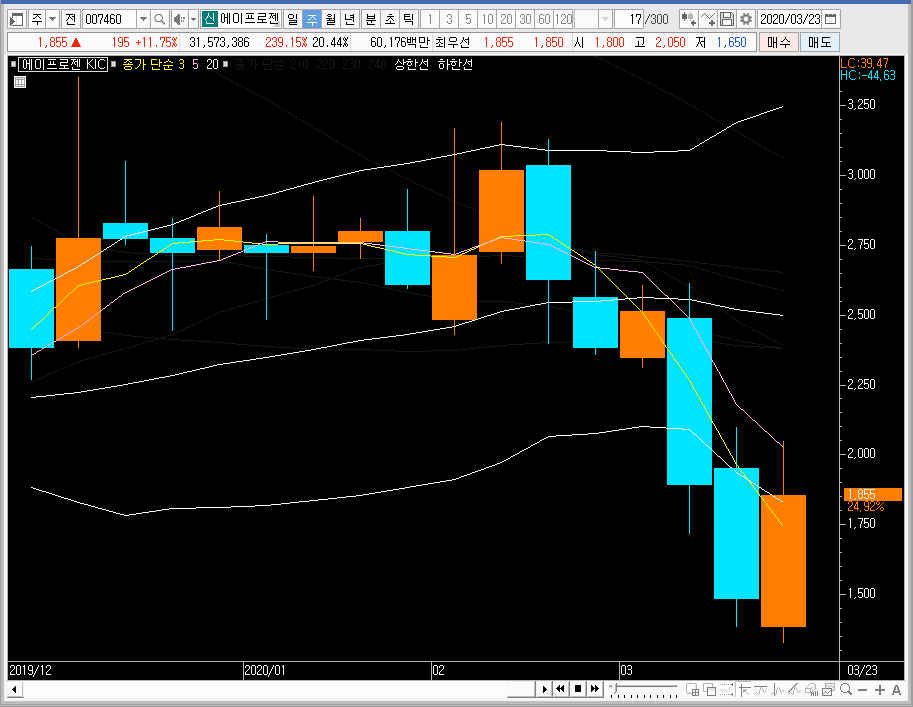
Task: Click the chart image capture icon
Action: pyautogui.click(x=828, y=690)
